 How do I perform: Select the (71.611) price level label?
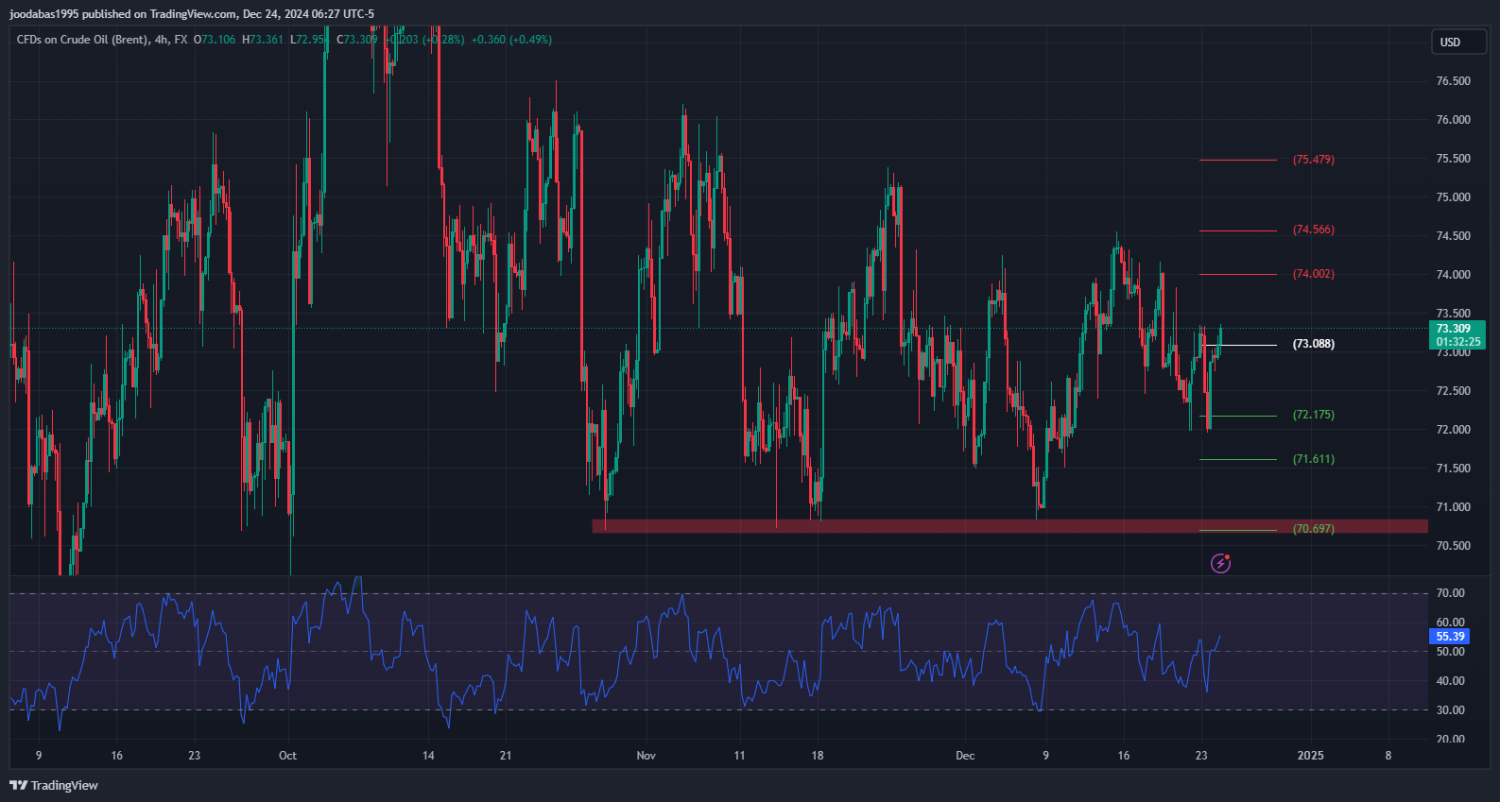pos(1313,459)
